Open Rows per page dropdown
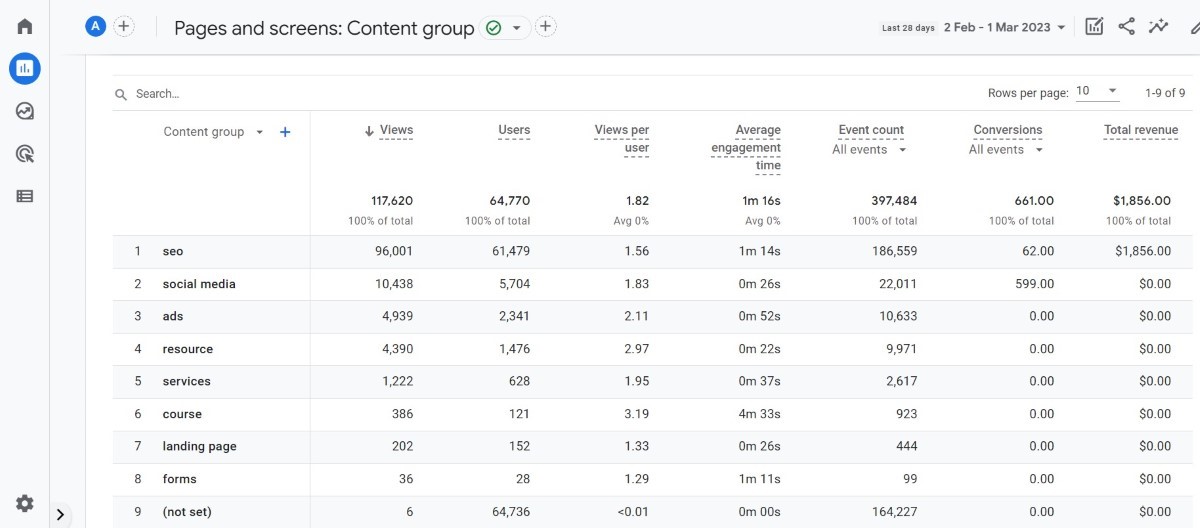The image size is (1200, 528). 1098,91
